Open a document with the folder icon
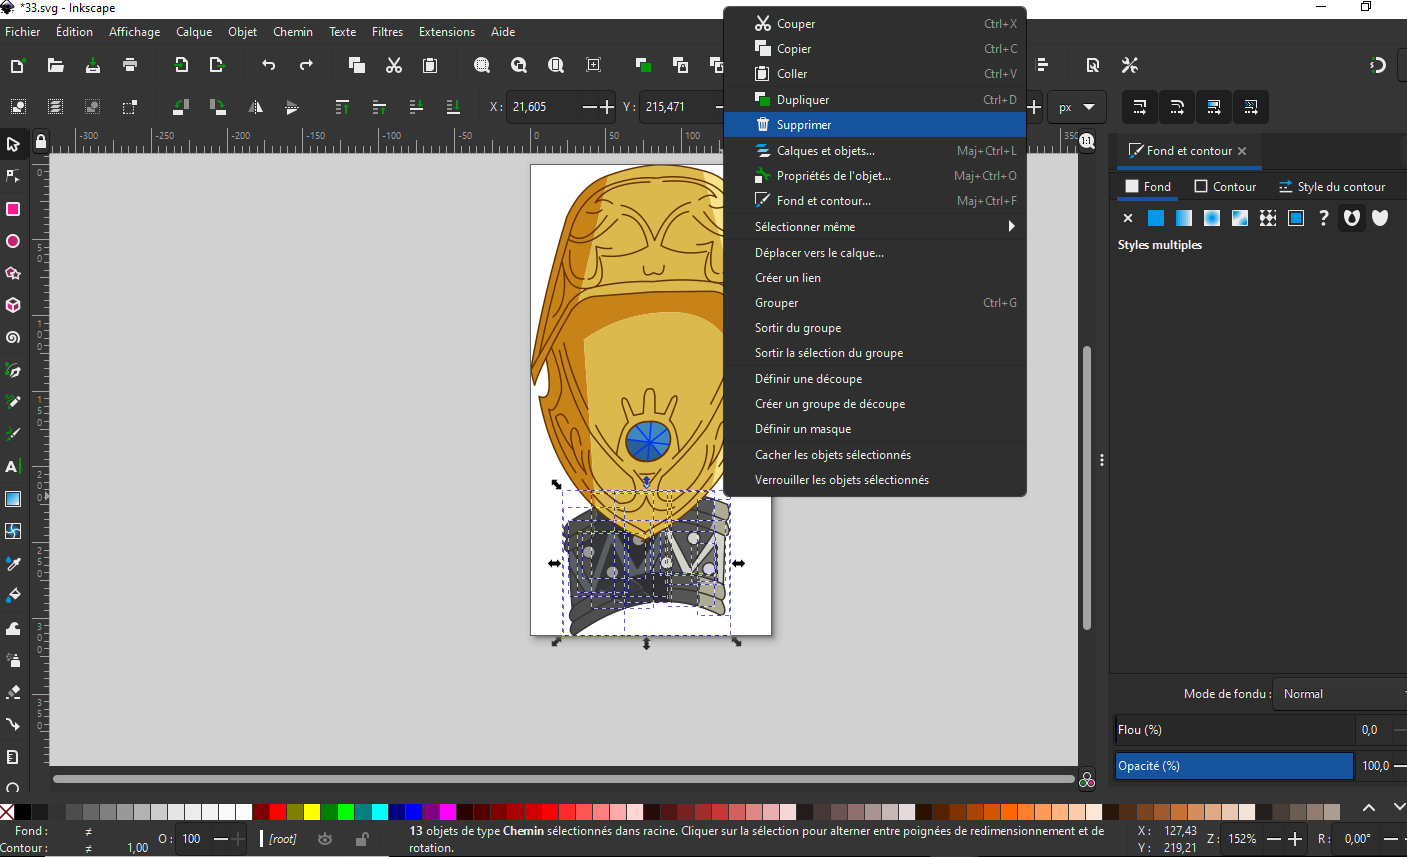 (55, 66)
